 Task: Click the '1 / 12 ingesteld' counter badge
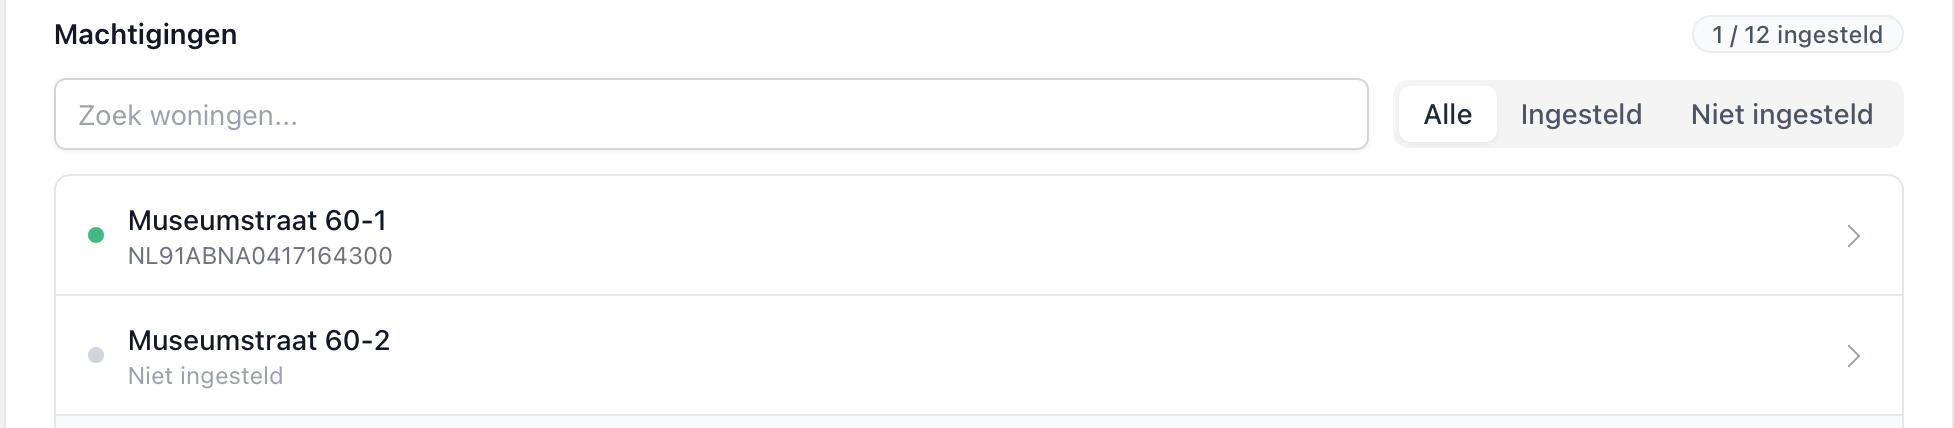[1797, 35]
